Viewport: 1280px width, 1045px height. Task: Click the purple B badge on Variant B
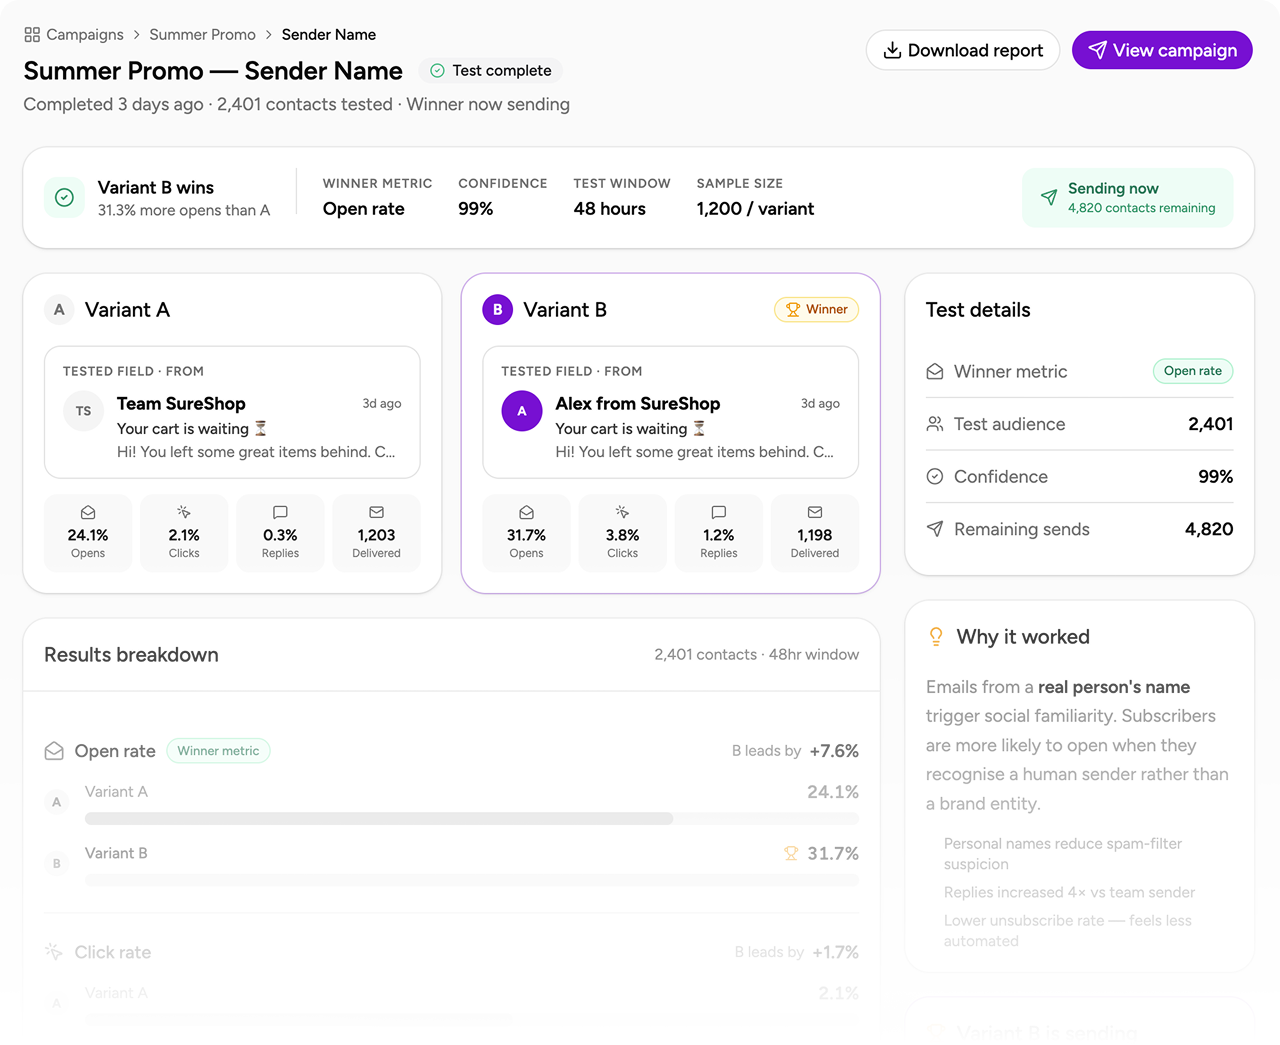497,310
